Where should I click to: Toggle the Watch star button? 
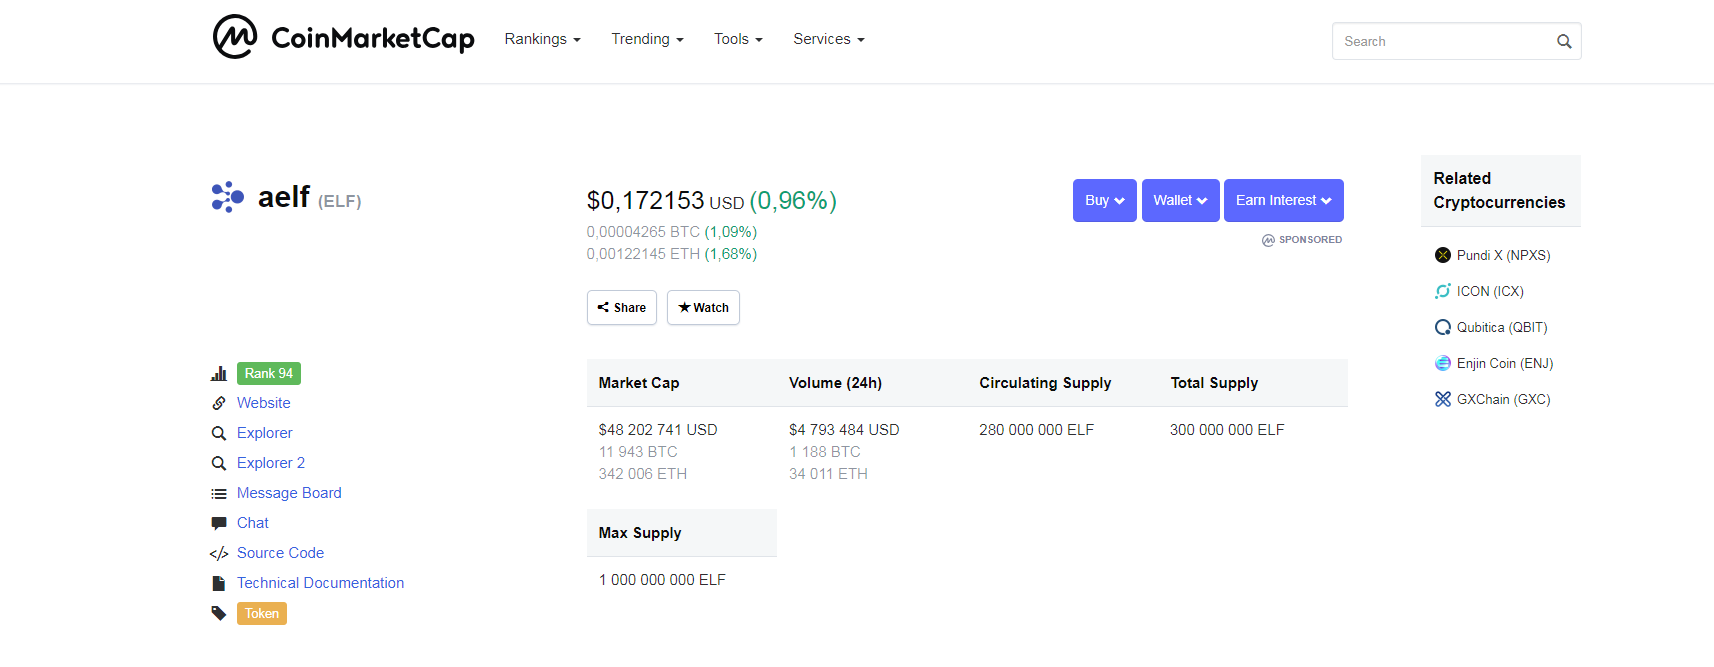tap(703, 308)
